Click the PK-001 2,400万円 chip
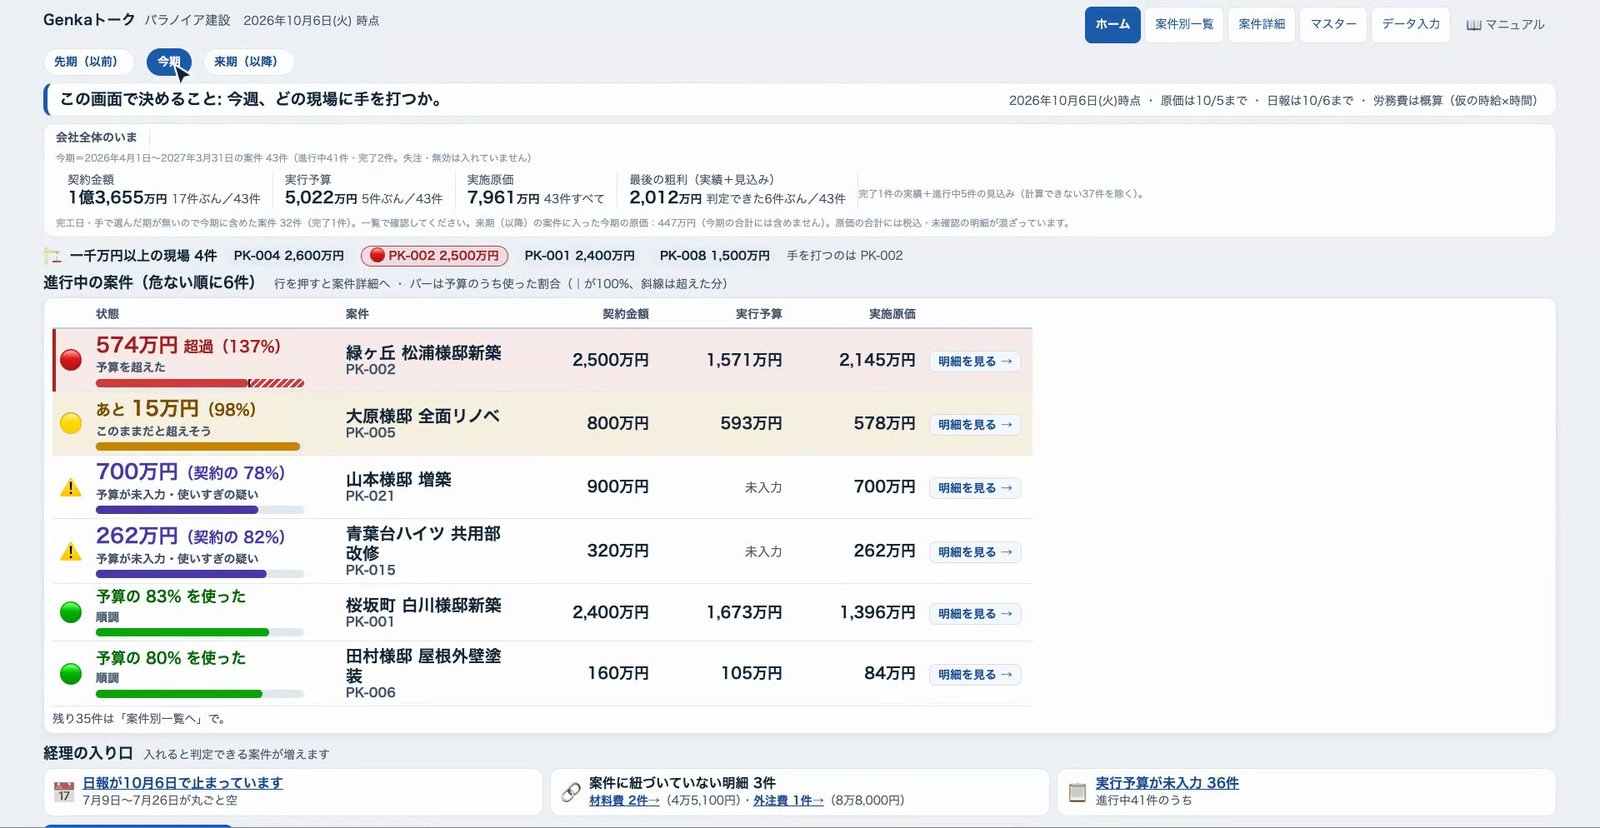The width and height of the screenshot is (1600, 828). coord(580,256)
